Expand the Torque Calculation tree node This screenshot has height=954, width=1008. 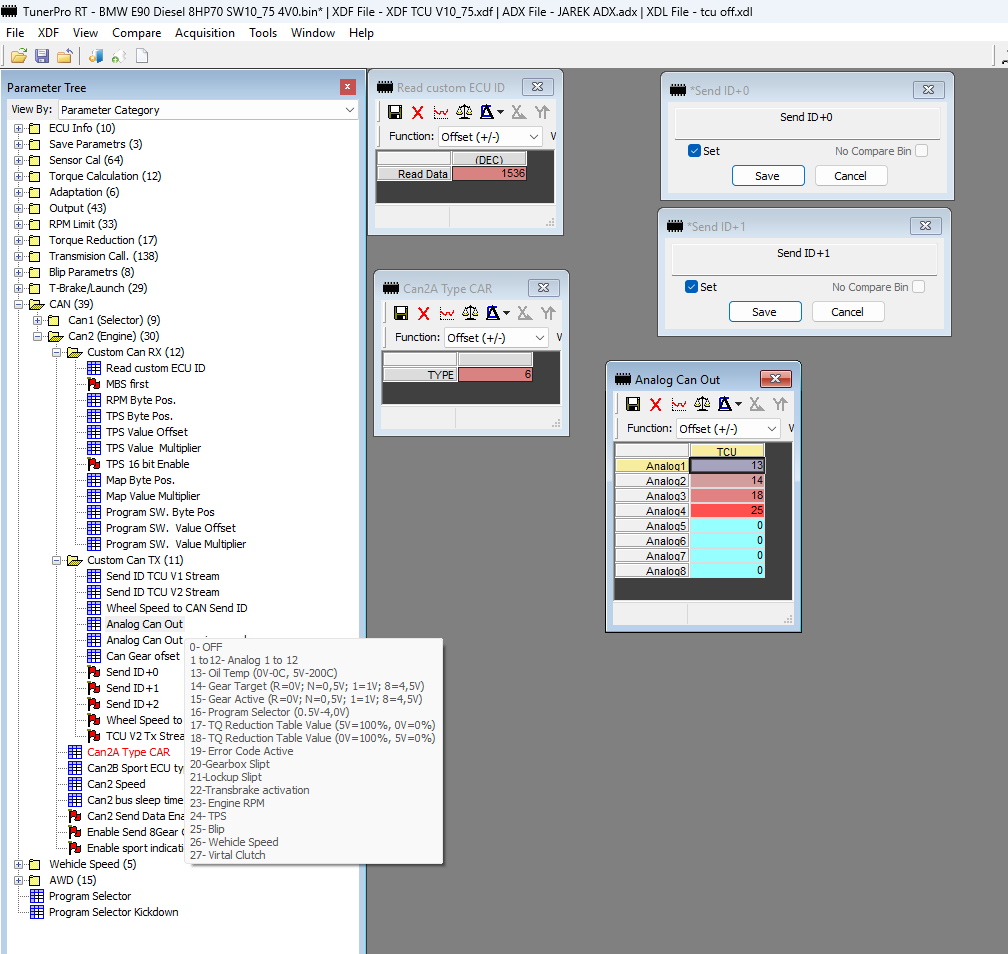tap(18, 176)
